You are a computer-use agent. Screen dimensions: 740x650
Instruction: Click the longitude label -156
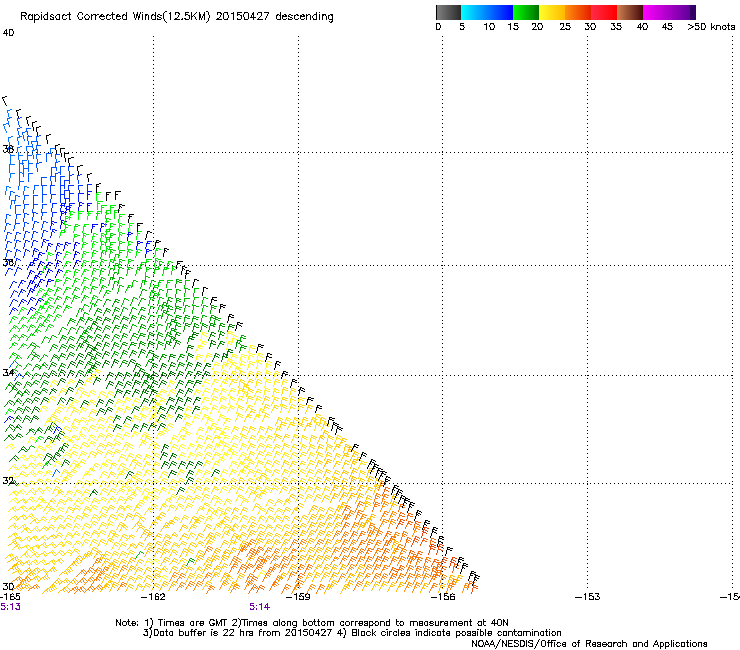tap(443, 597)
